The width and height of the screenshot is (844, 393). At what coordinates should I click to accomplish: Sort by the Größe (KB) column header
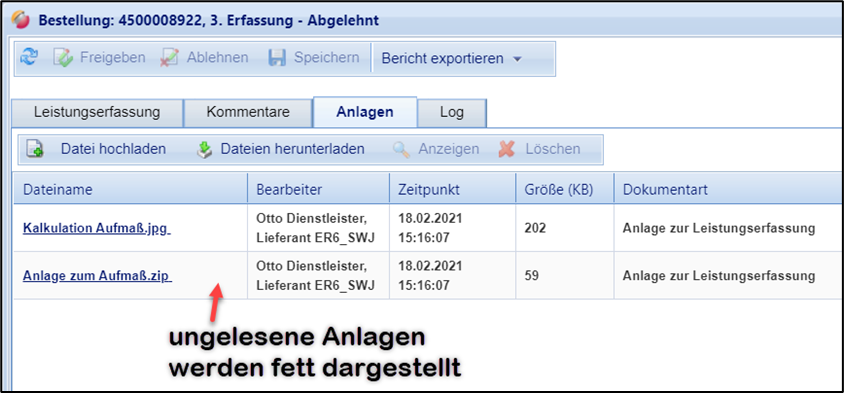pyautogui.click(x=565, y=189)
